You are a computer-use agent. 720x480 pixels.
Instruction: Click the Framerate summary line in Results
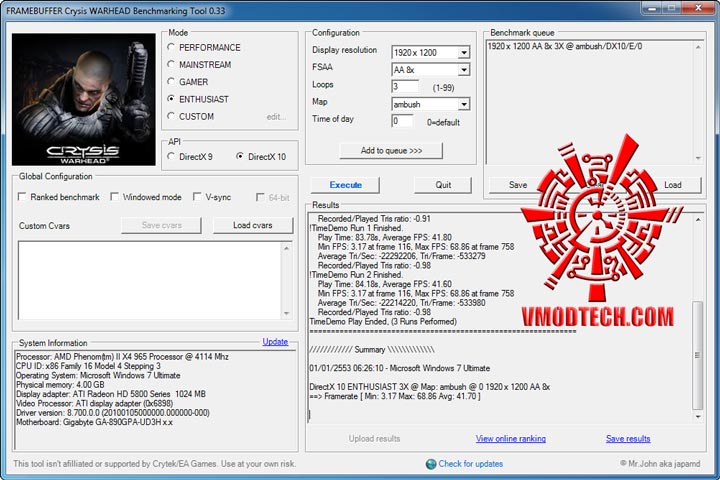pos(395,396)
